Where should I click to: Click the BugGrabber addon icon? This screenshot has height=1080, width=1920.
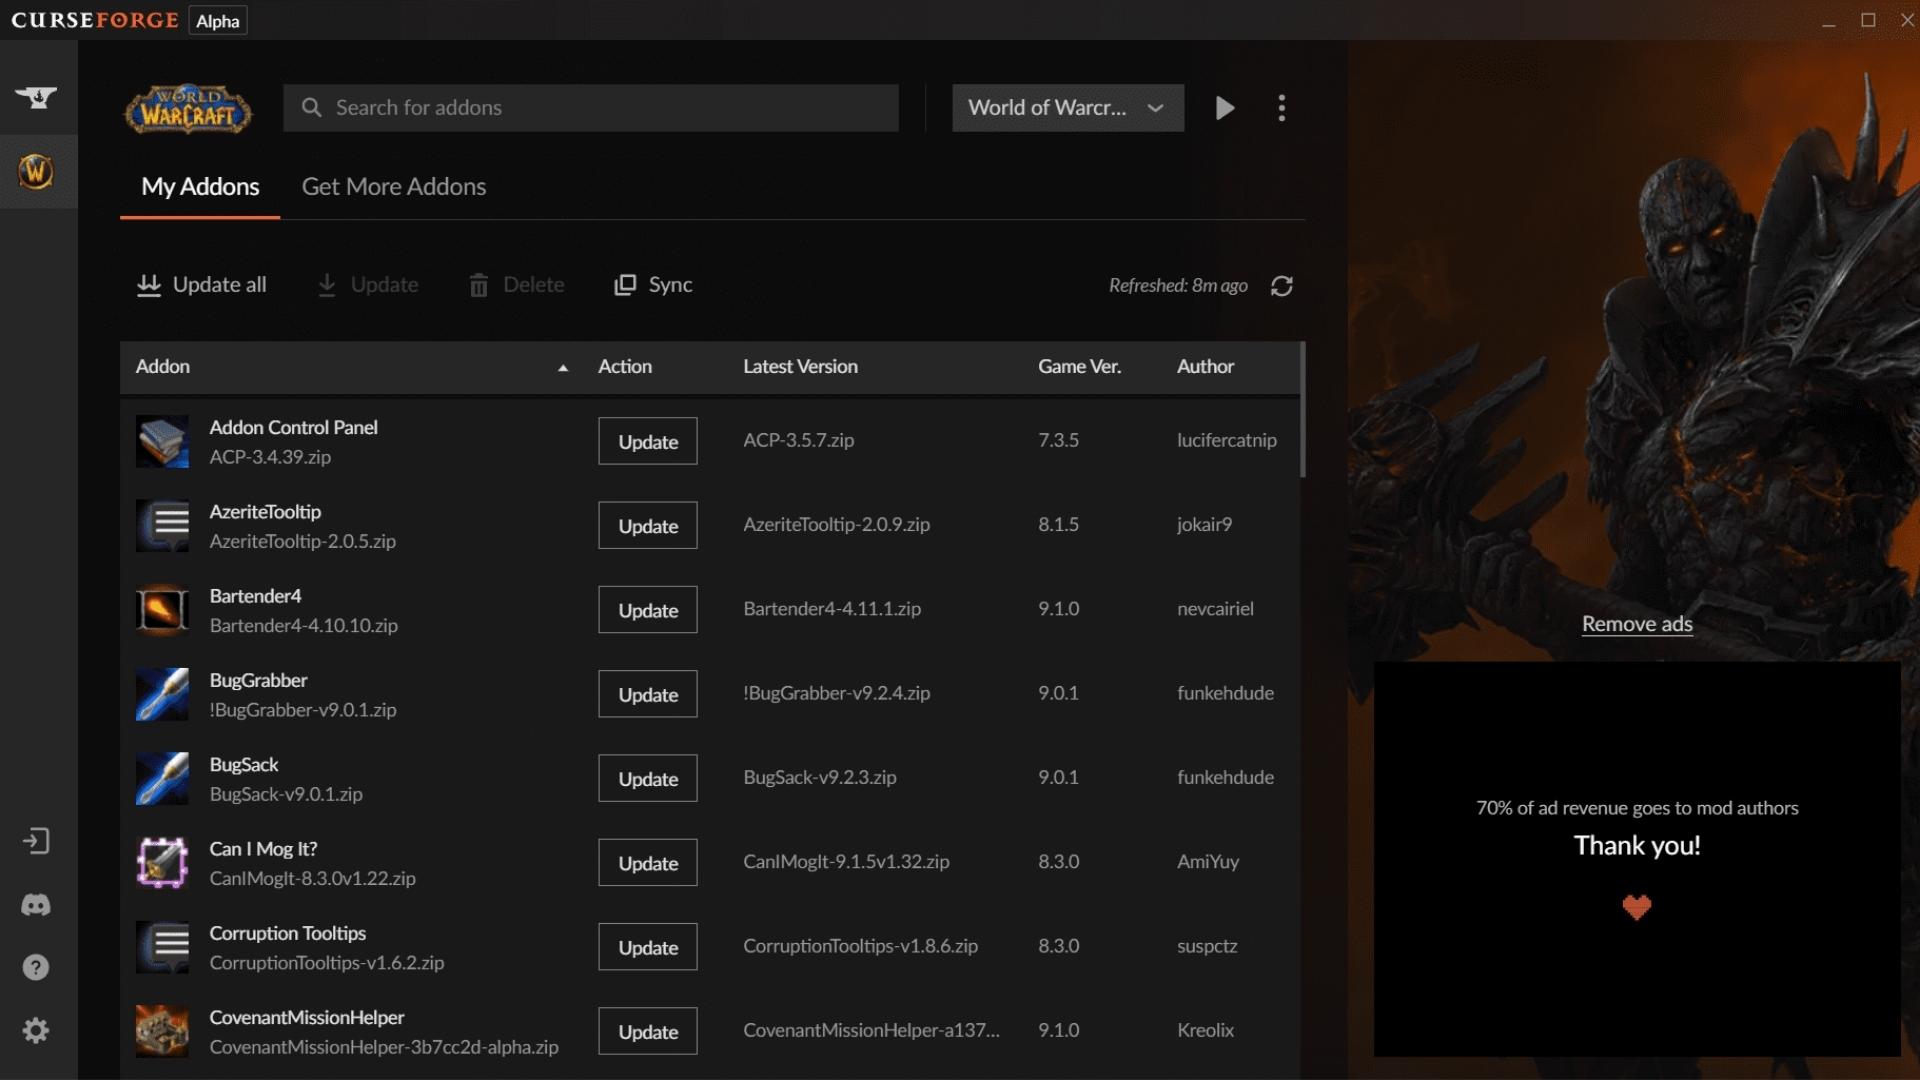pos(162,694)
